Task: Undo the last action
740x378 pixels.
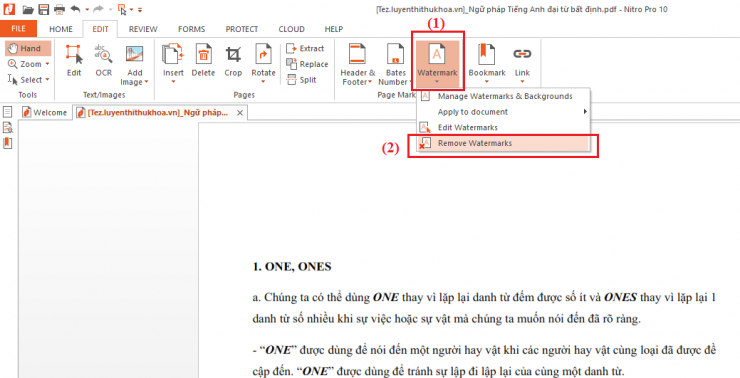Action: pos(75,9)
